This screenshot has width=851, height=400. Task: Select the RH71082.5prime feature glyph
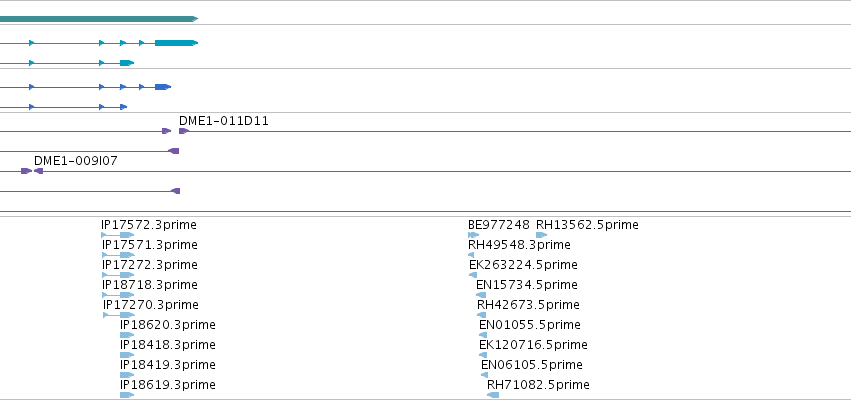(x=493, y=395)
